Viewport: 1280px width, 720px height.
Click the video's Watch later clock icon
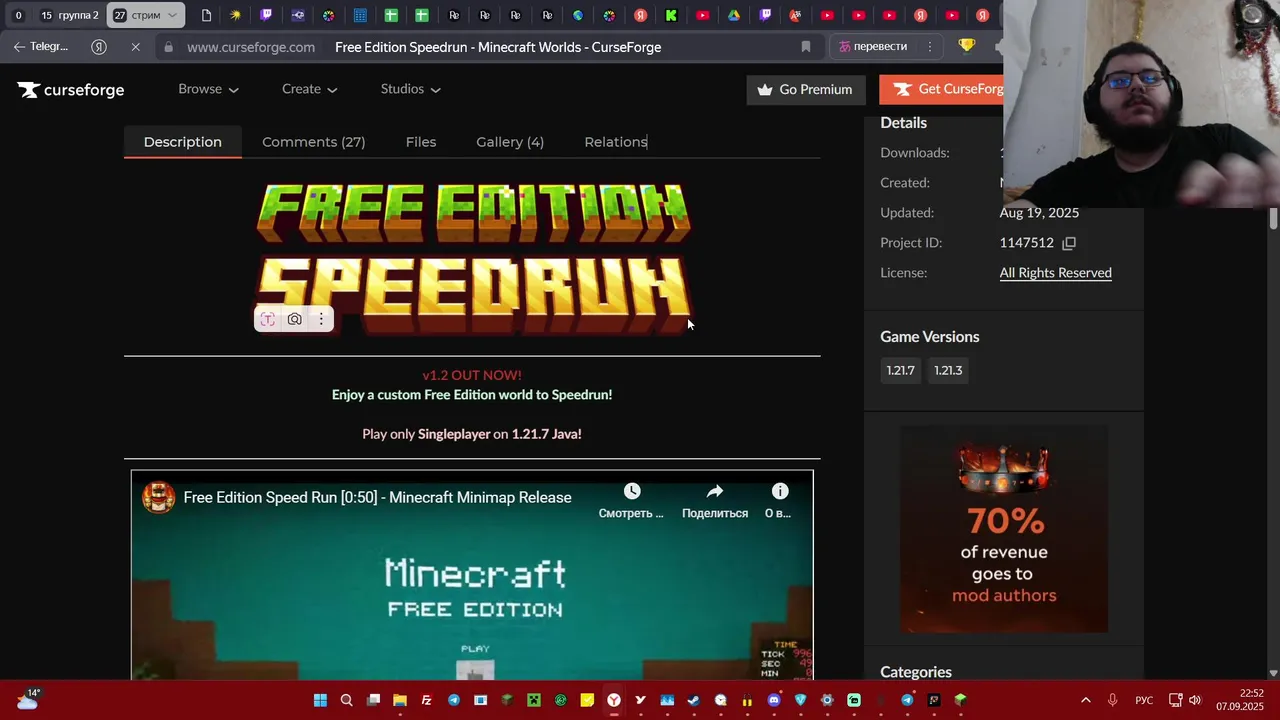tap(632, 491)
